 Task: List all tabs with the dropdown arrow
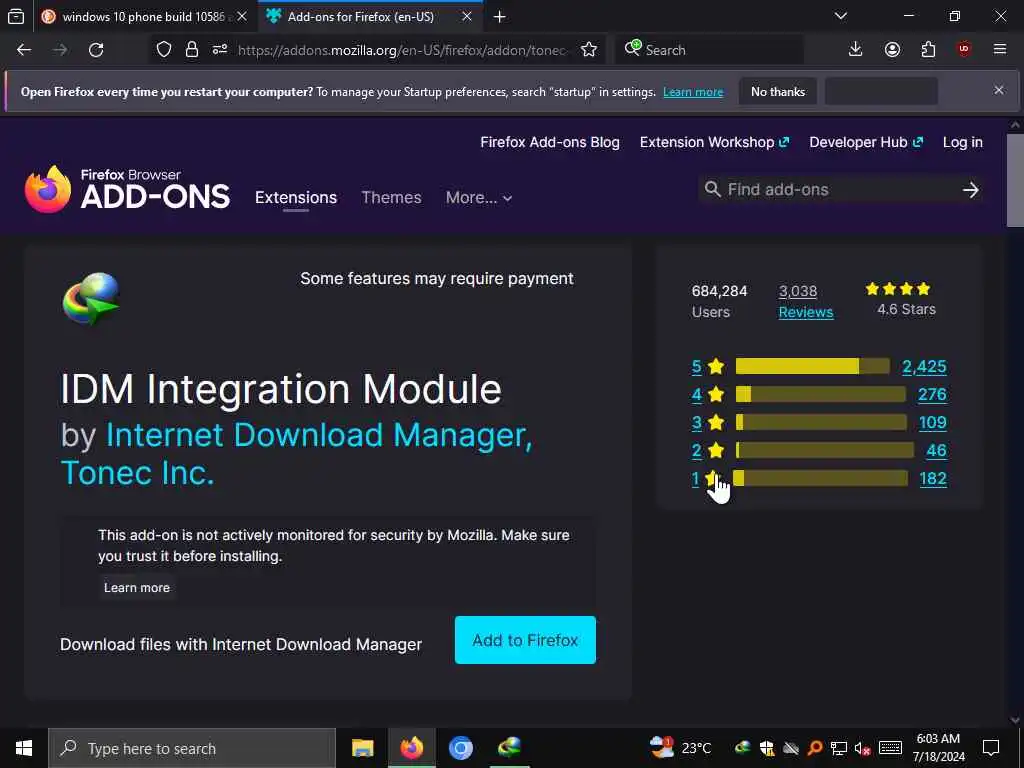point(840,16)
